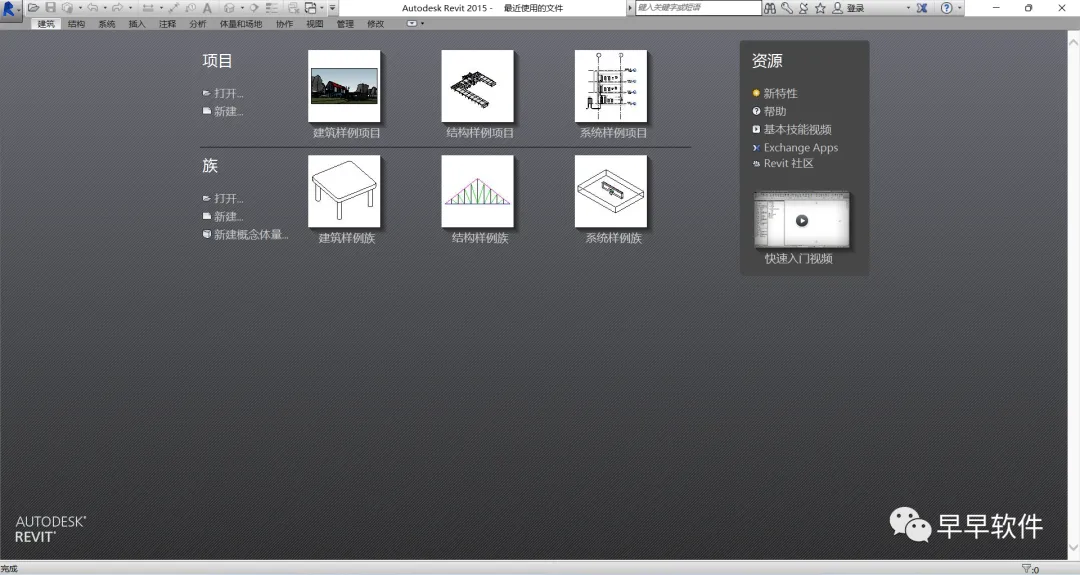Click the Subscription Center key icon

pyautogui.click(x=787, y=8)
